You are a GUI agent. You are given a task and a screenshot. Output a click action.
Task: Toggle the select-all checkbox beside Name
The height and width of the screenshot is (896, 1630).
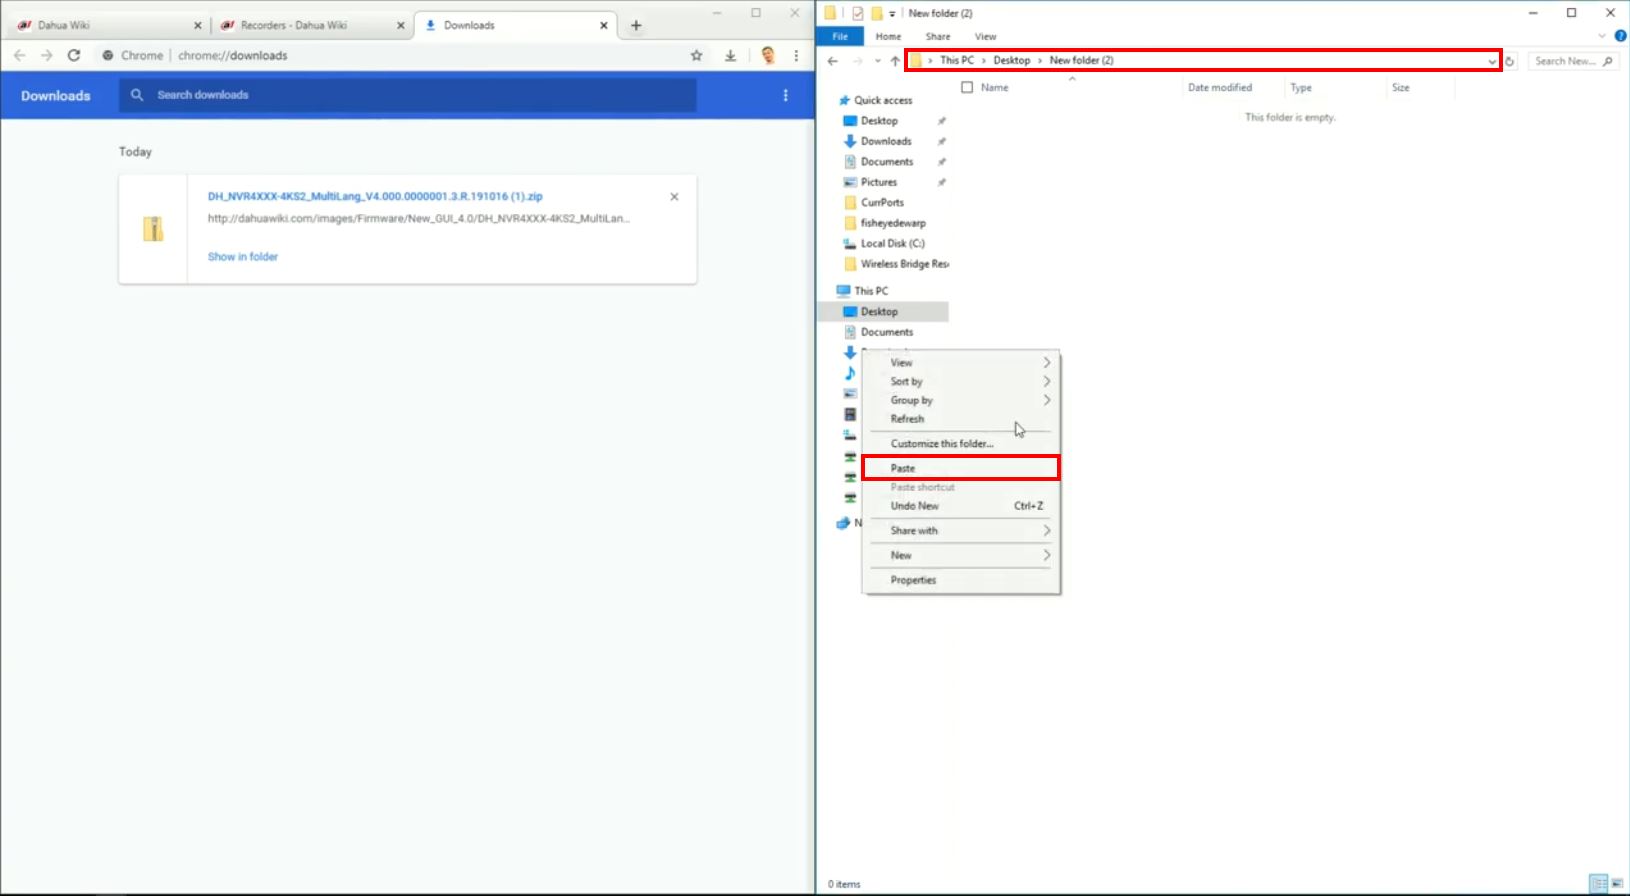(x=967, y=88)
